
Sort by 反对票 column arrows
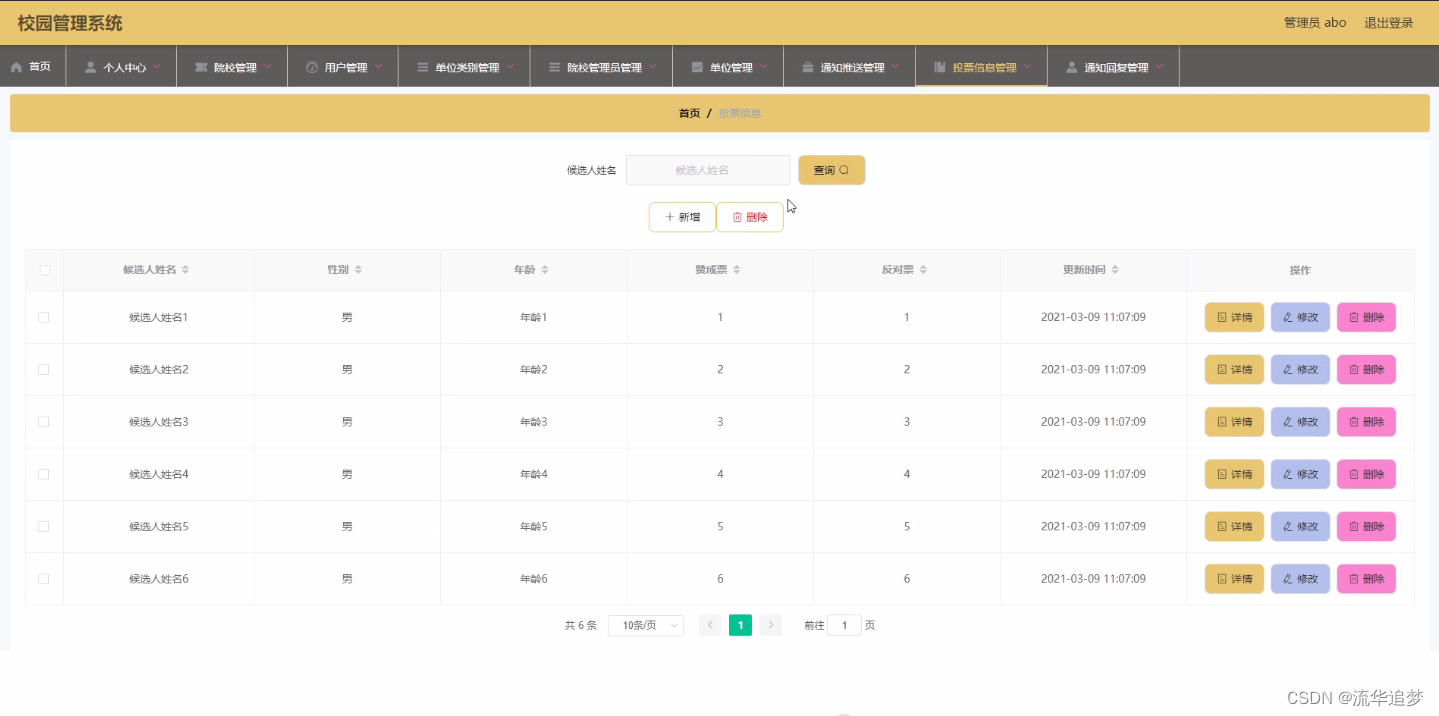(x=923, y=270)
